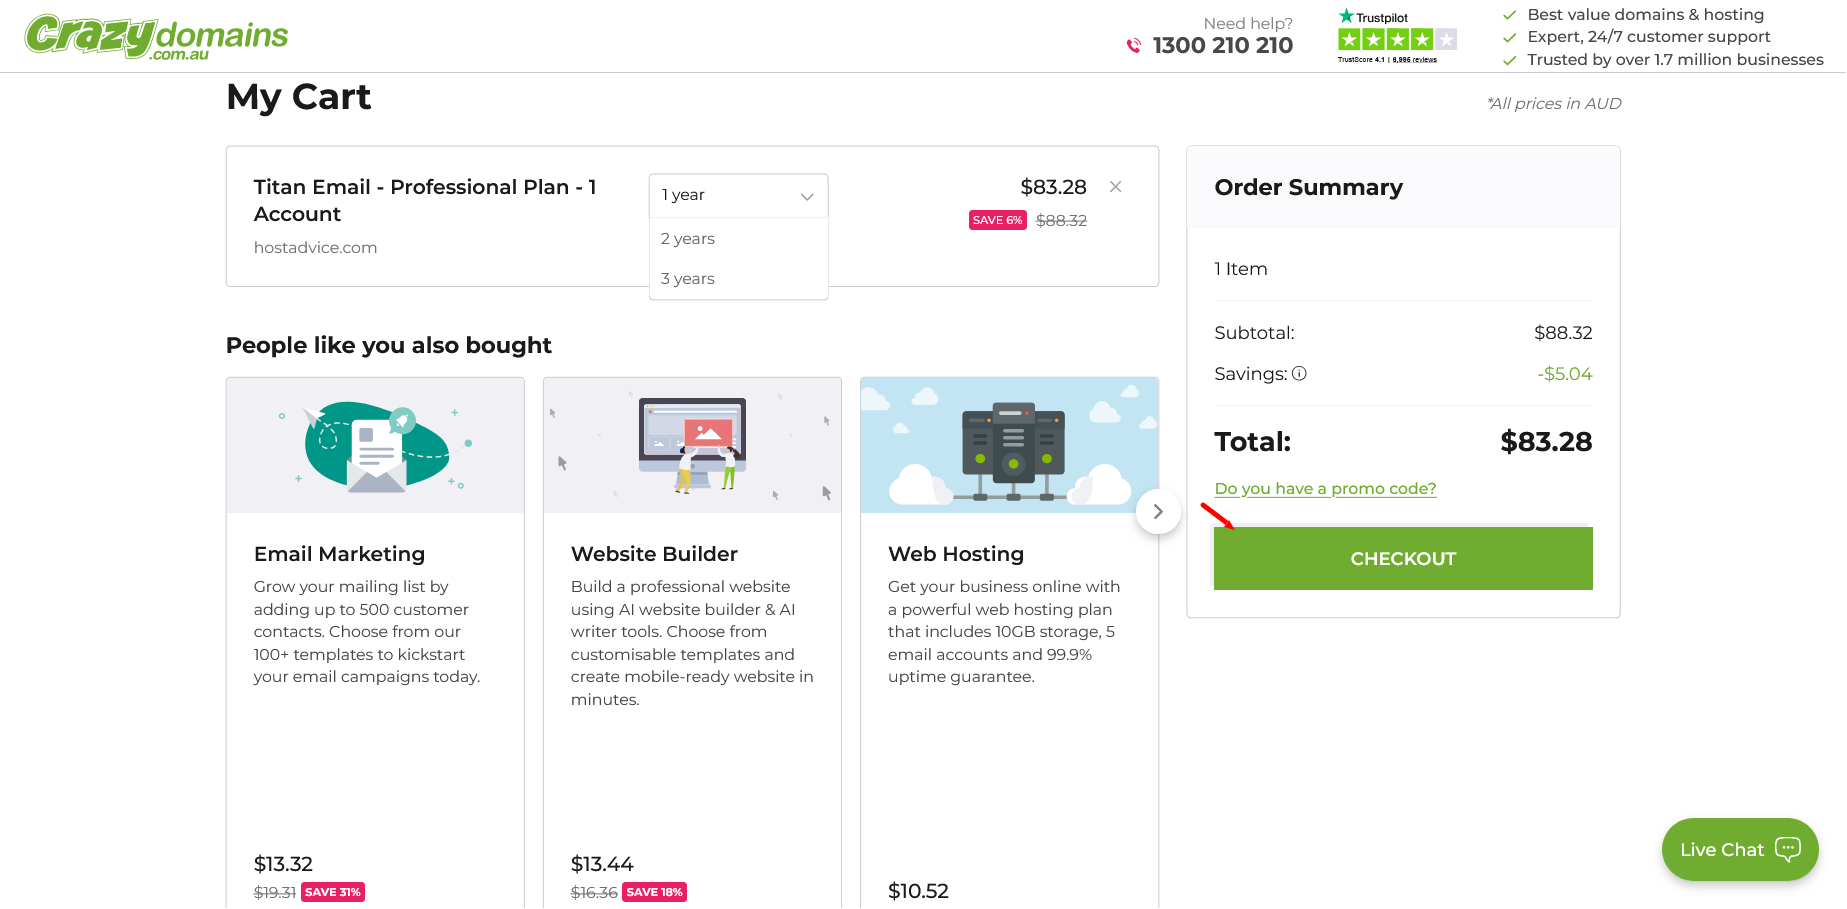
Task: Click the $13.44 Website Builder price
Action: pyautogui.click(x=602, y=864)
